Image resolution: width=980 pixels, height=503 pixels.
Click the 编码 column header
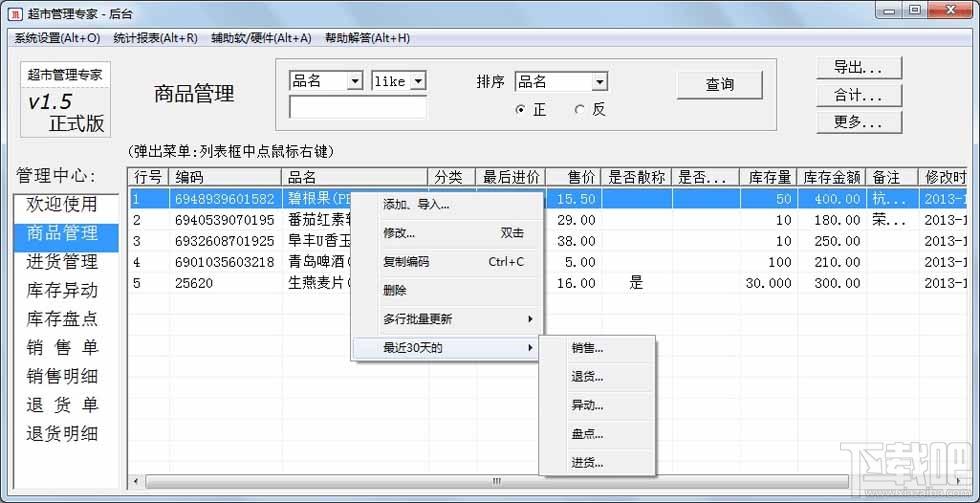(226, 177)
